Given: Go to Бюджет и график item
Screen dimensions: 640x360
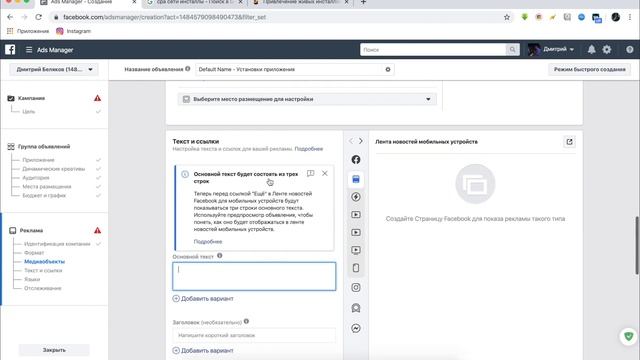Looking at the screenshot, I should pyautogui.click(x=44, y=196).
